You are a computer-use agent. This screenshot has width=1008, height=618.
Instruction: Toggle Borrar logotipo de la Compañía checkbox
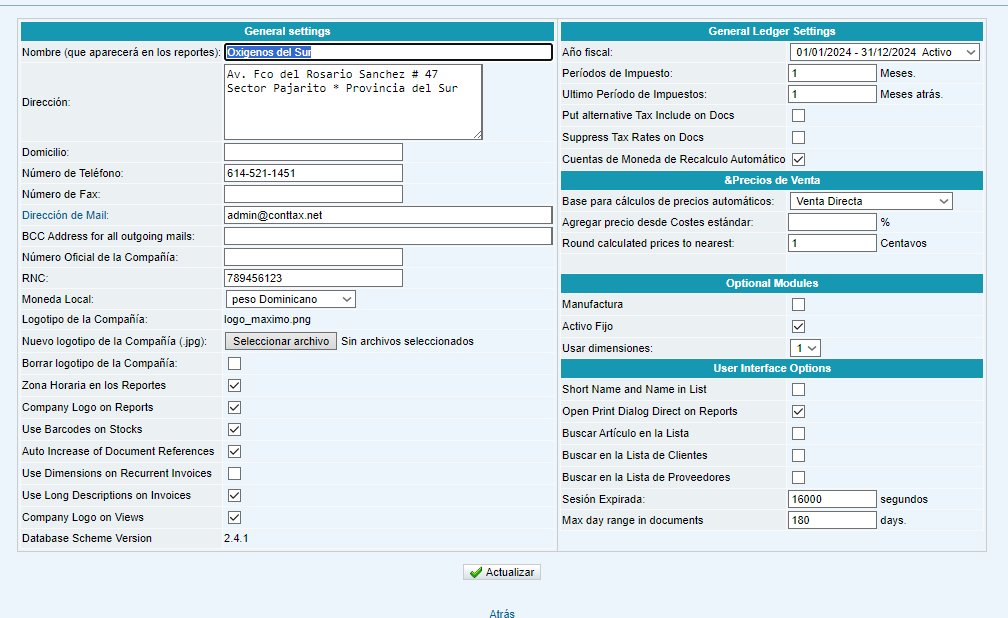[235, 363]
